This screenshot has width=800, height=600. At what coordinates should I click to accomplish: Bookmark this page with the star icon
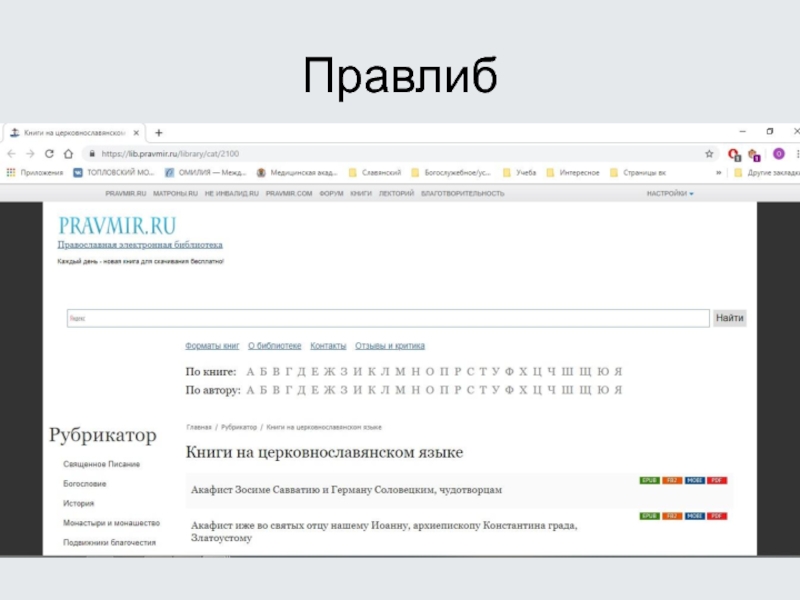709,154
